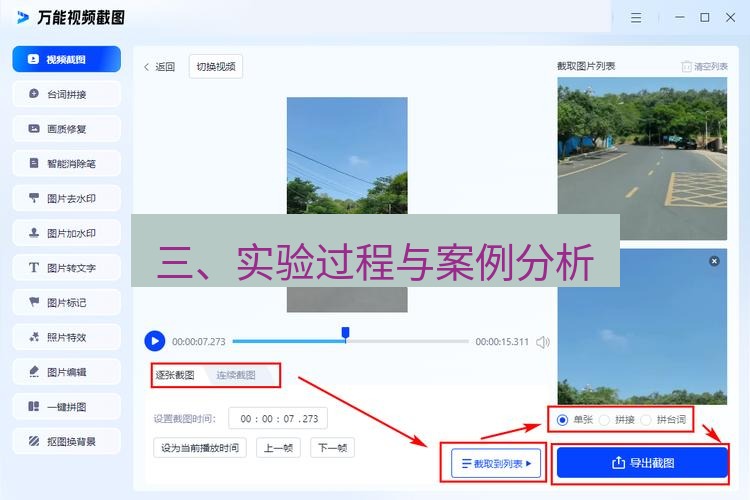Open 智能消除笔 tool
The height and width of the screenshot is (500, 750).
[66, 164]
